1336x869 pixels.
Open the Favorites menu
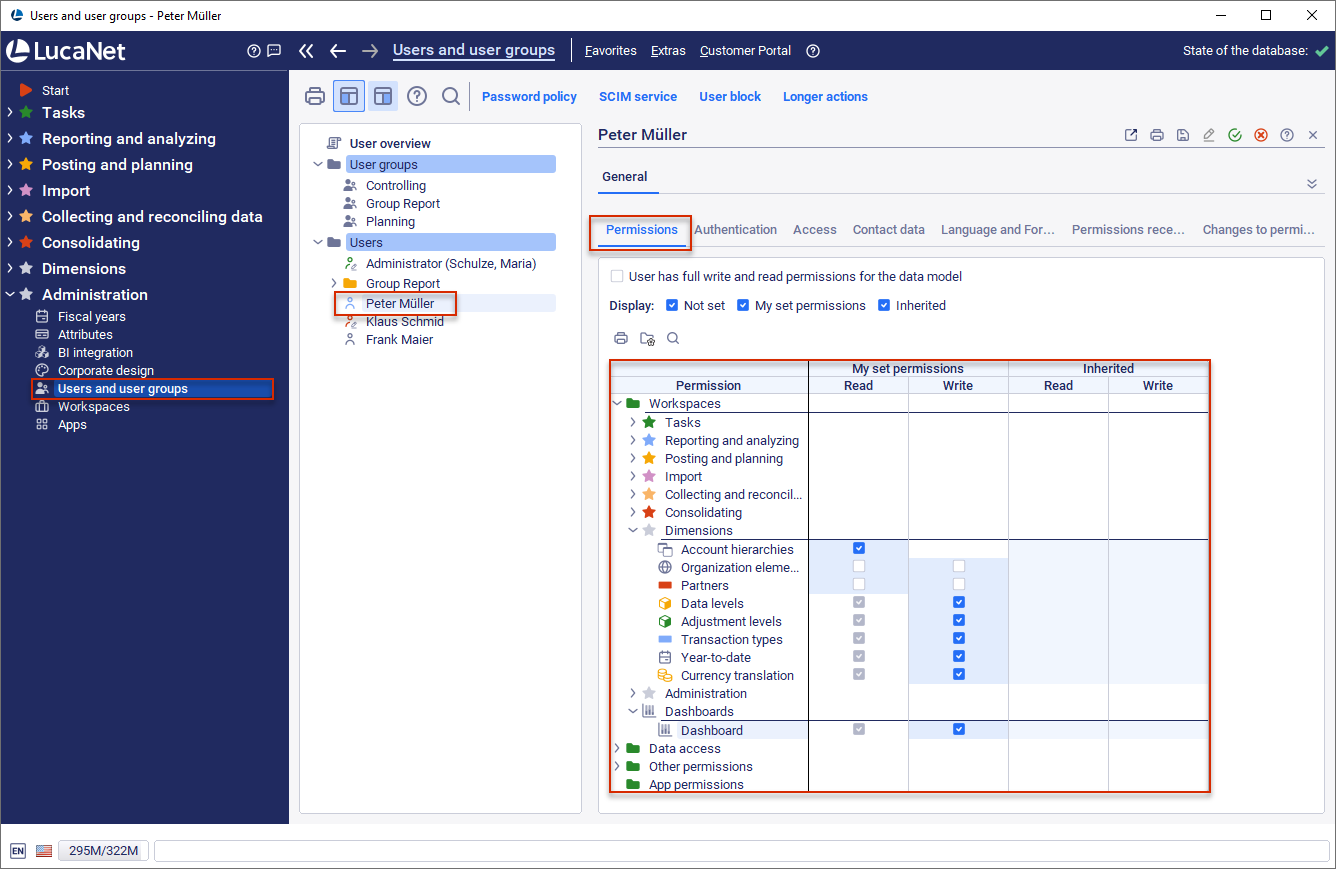[x=611, y=51]
